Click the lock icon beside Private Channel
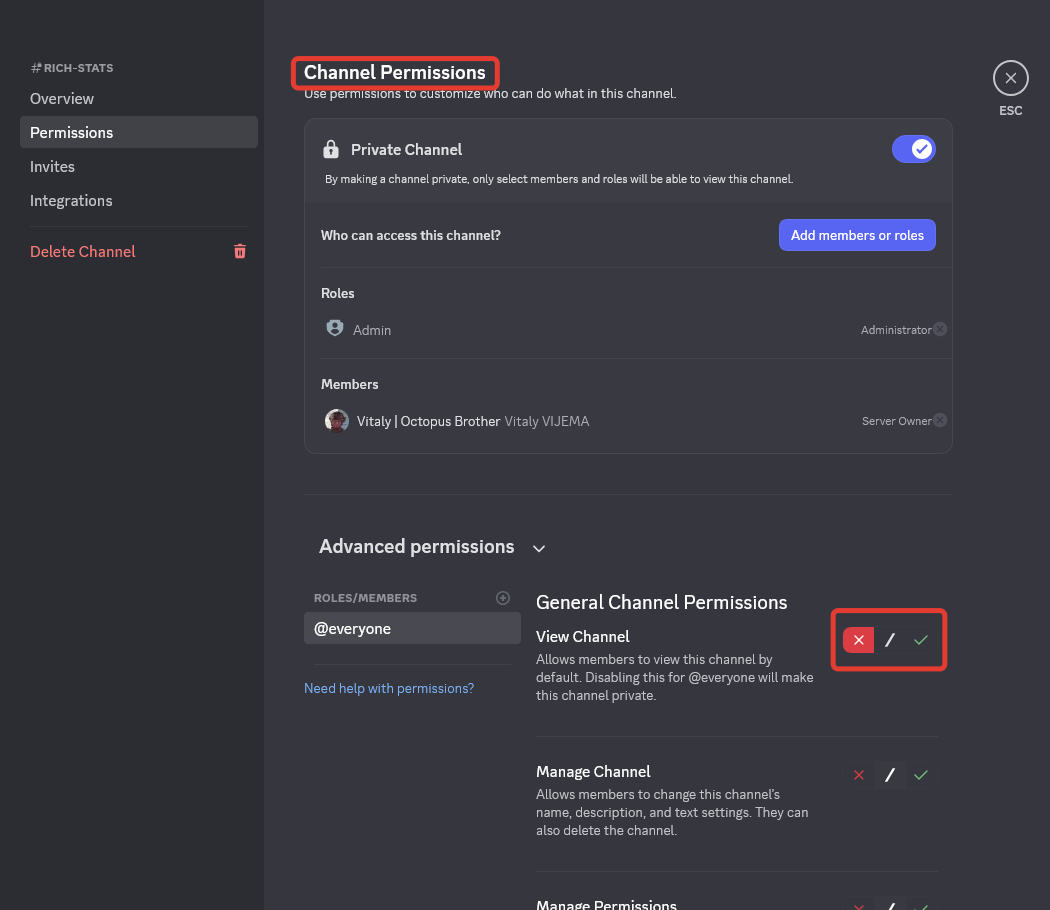 [331, 150]
